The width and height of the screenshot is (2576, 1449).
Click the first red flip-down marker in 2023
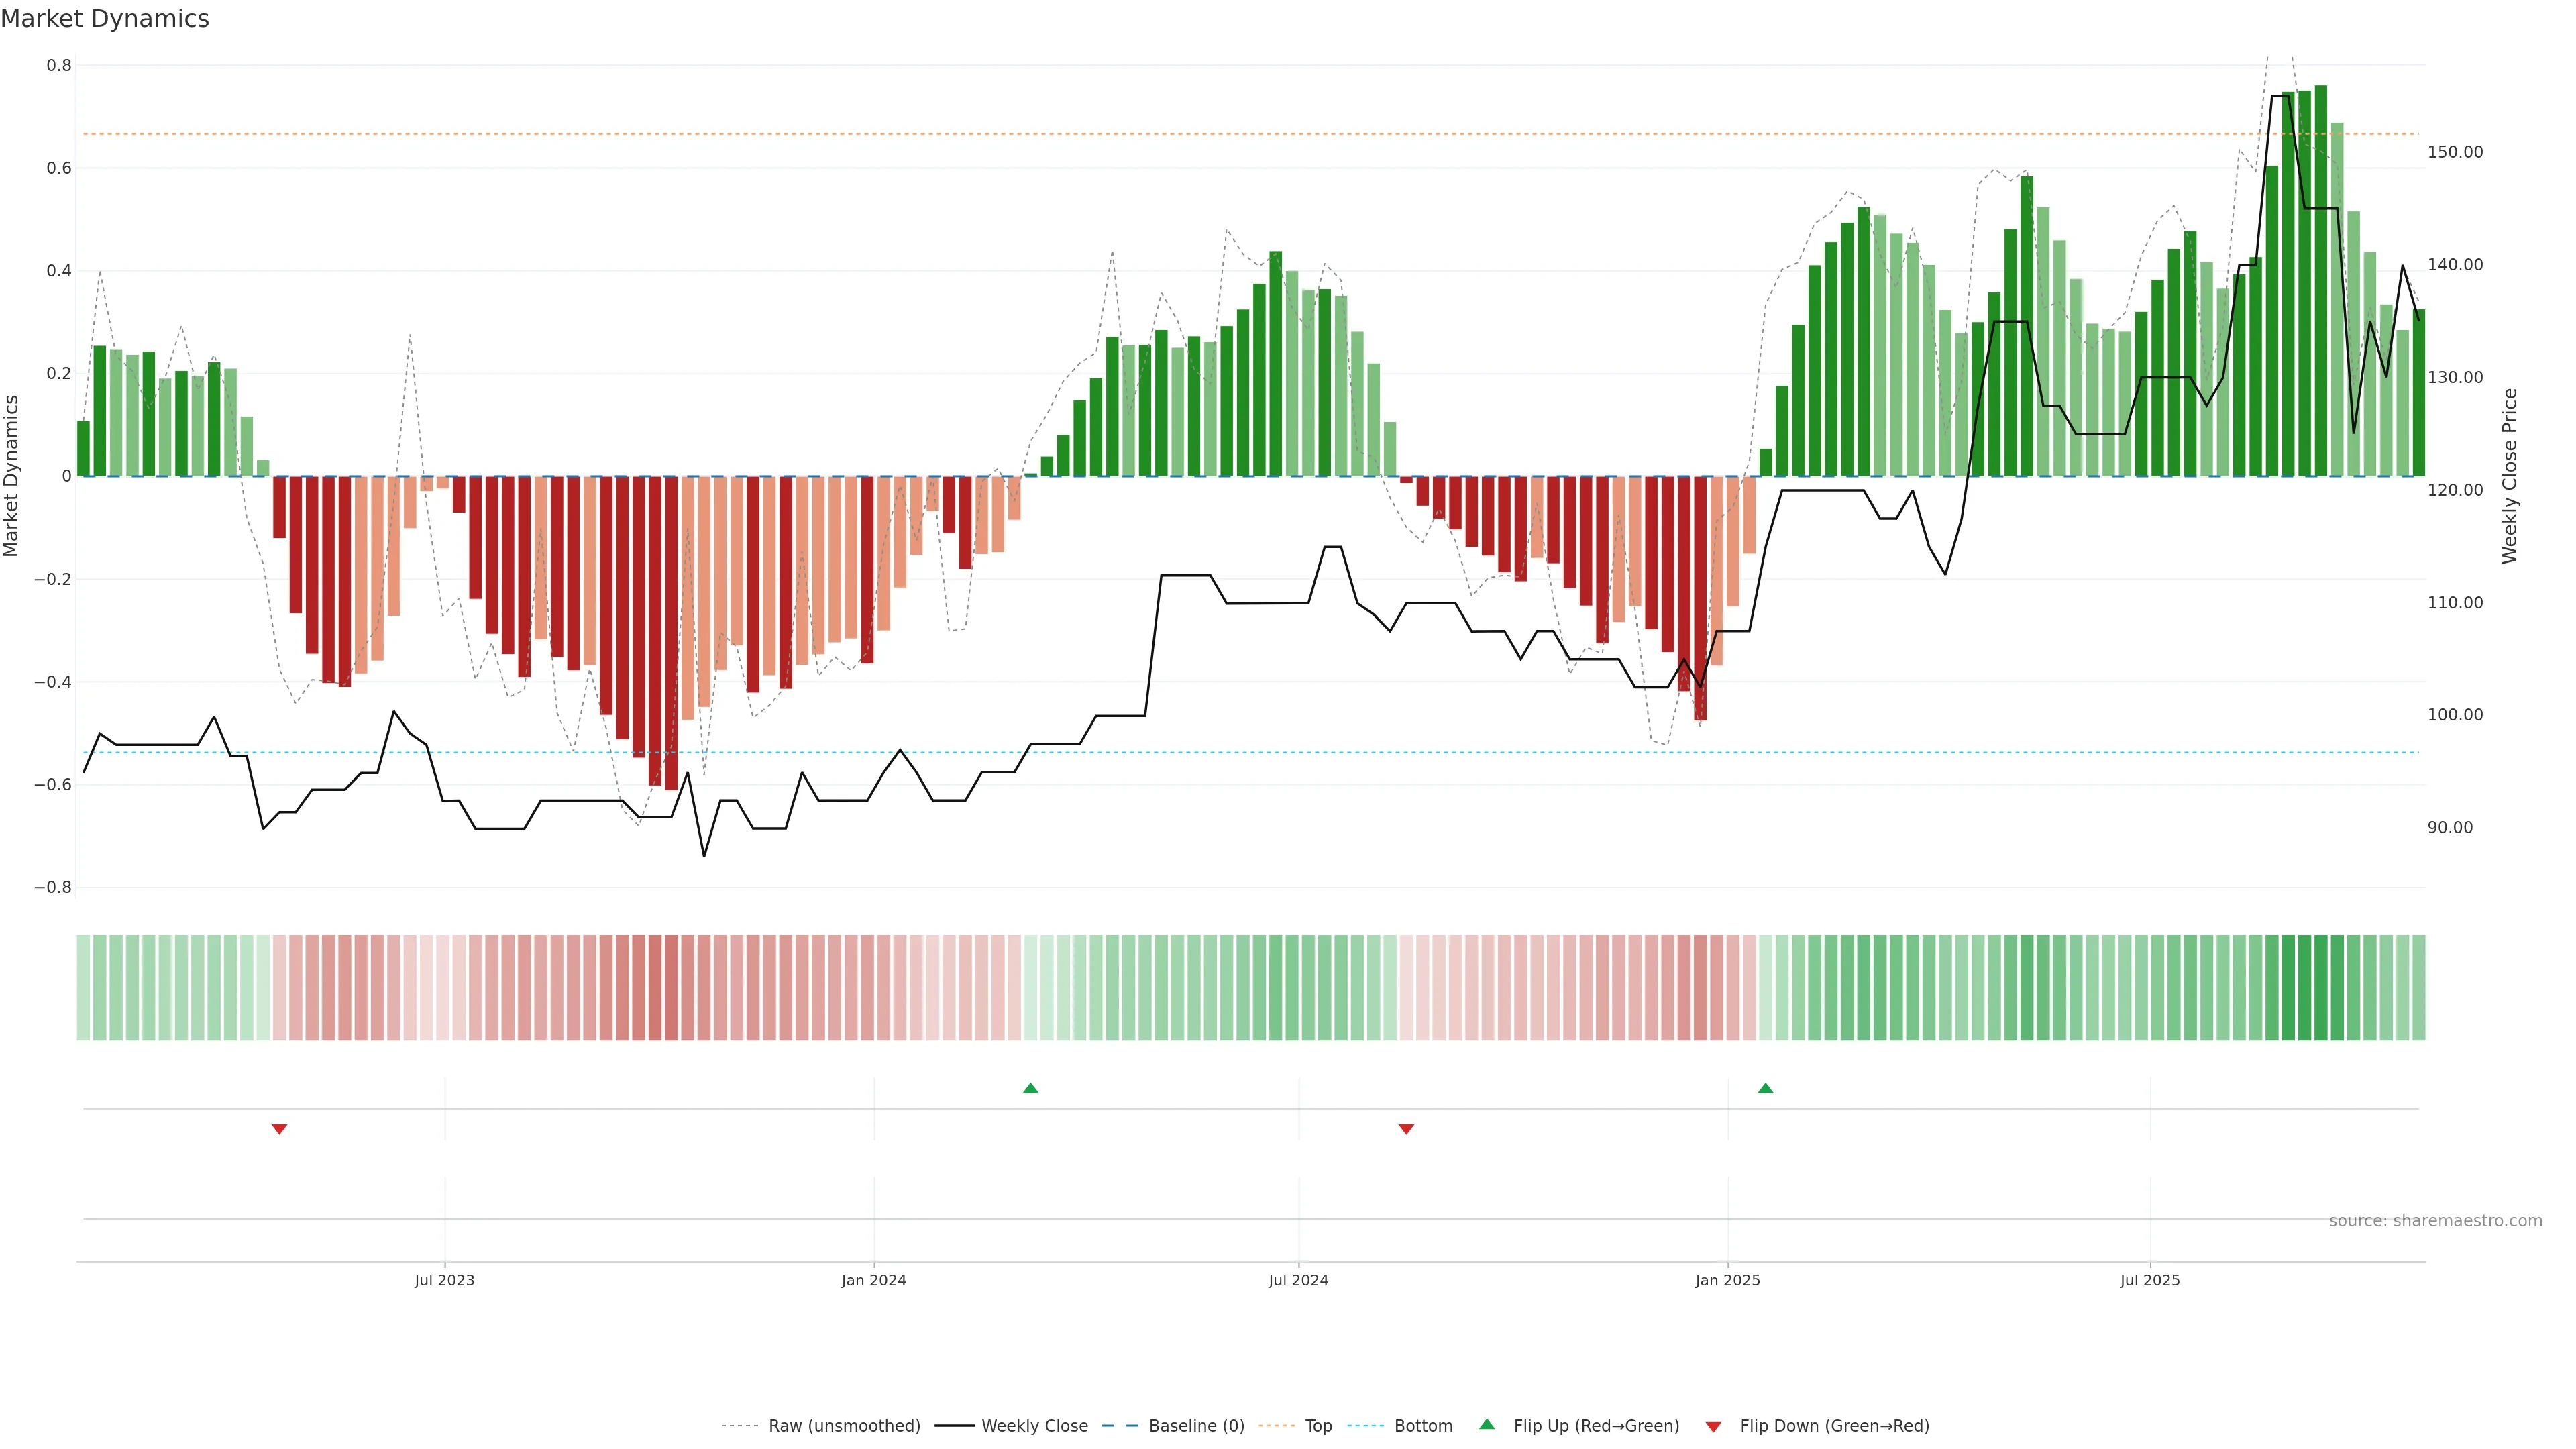(x=280, y=1129)
